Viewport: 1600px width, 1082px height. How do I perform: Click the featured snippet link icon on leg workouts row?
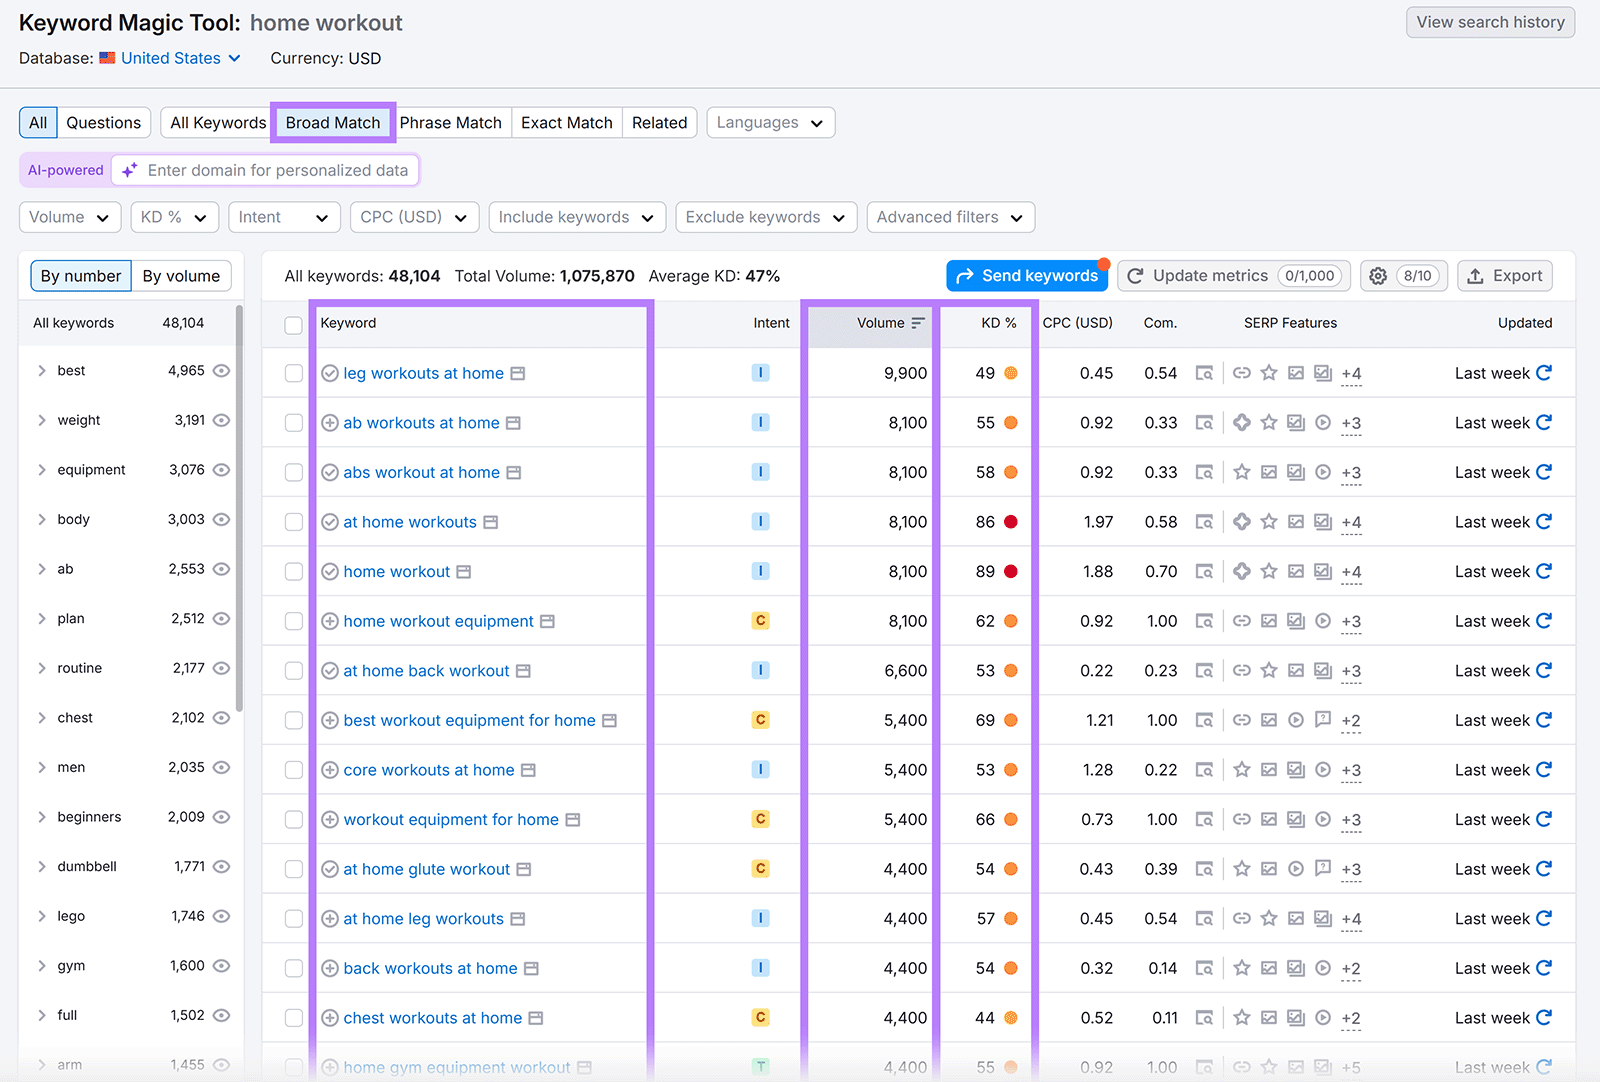1242,373
